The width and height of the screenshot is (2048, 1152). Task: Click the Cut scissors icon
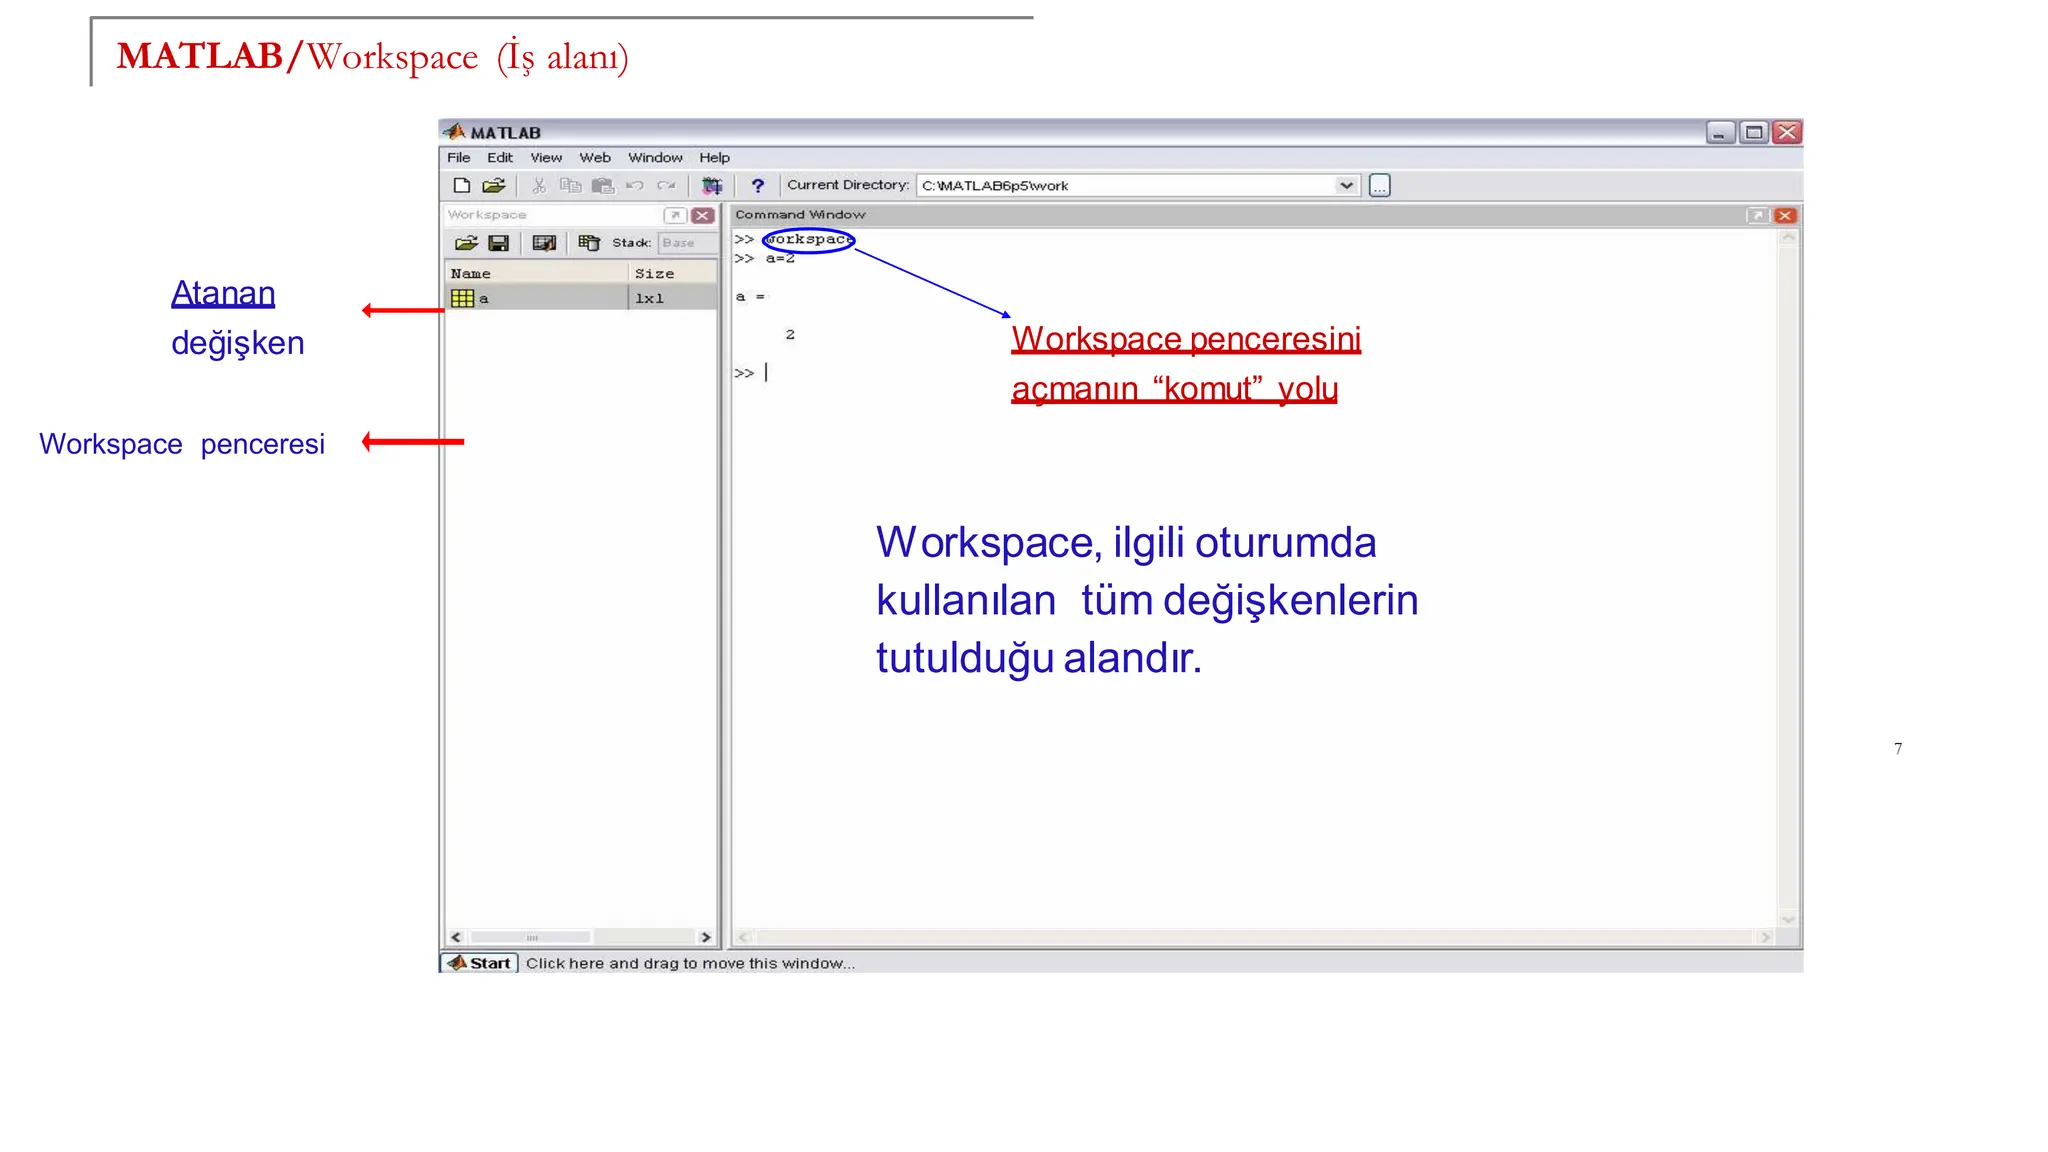pyautogui.click(x=539, y=185)
